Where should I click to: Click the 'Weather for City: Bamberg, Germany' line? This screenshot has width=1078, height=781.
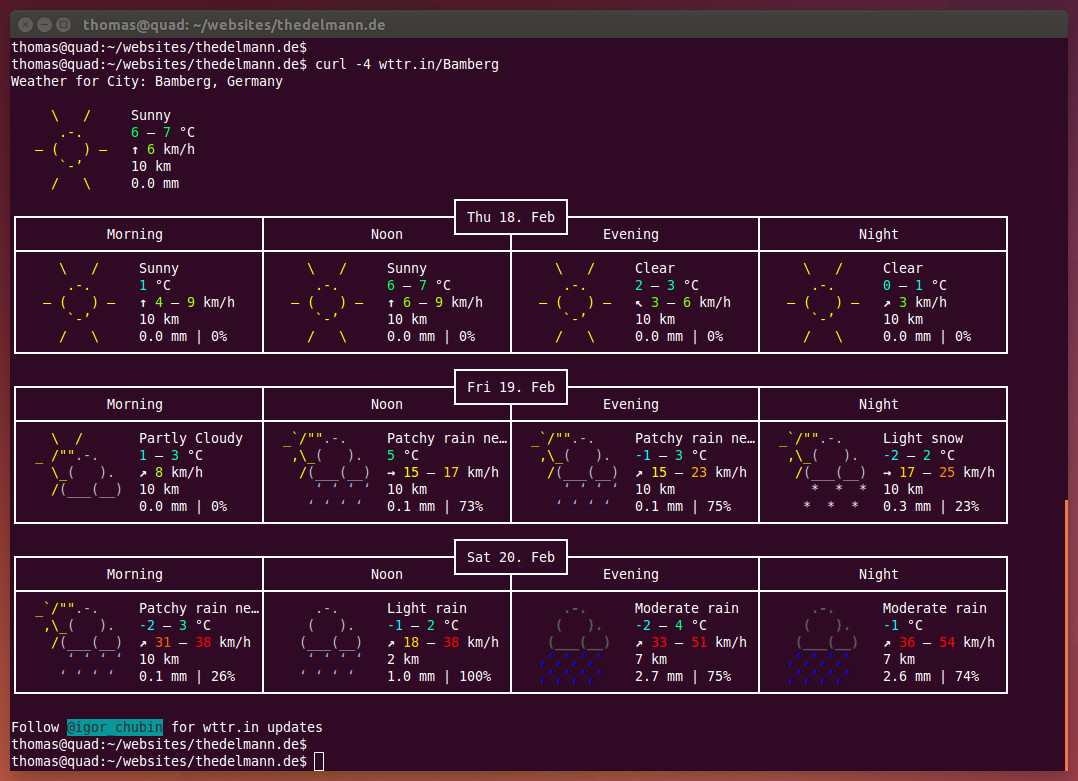point(147,81)
